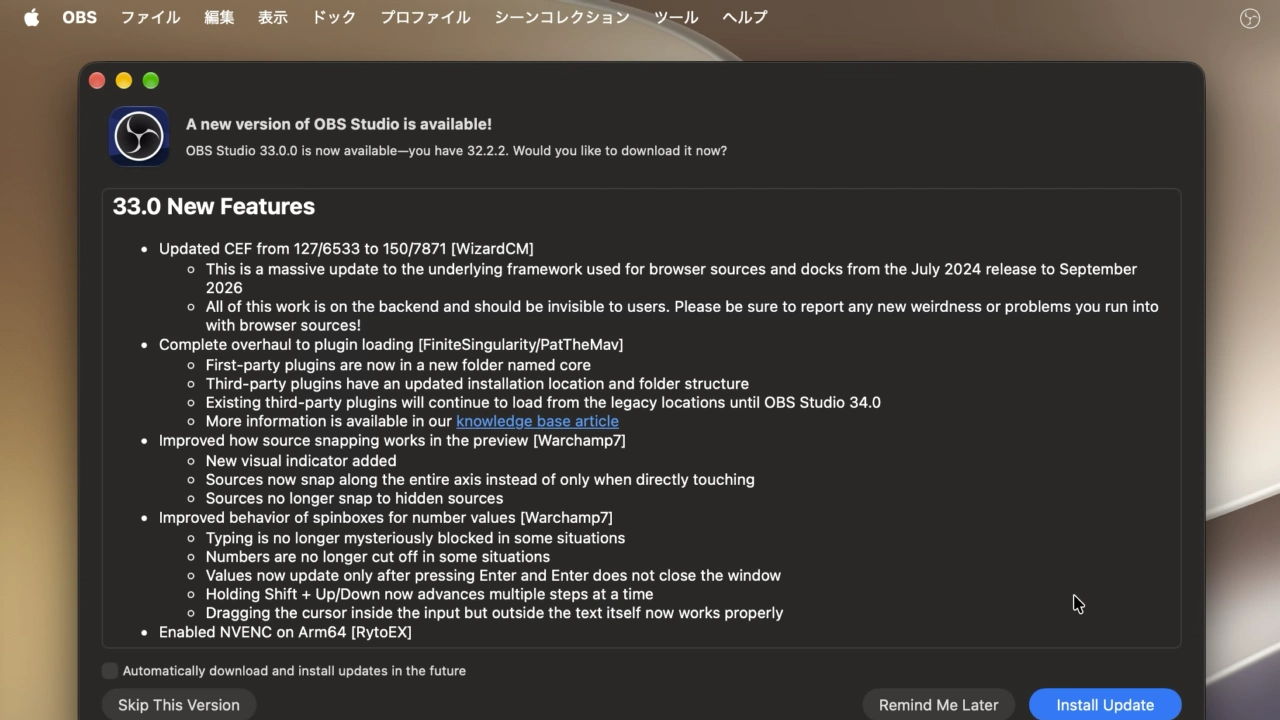Click Skip This Version button

179,705
